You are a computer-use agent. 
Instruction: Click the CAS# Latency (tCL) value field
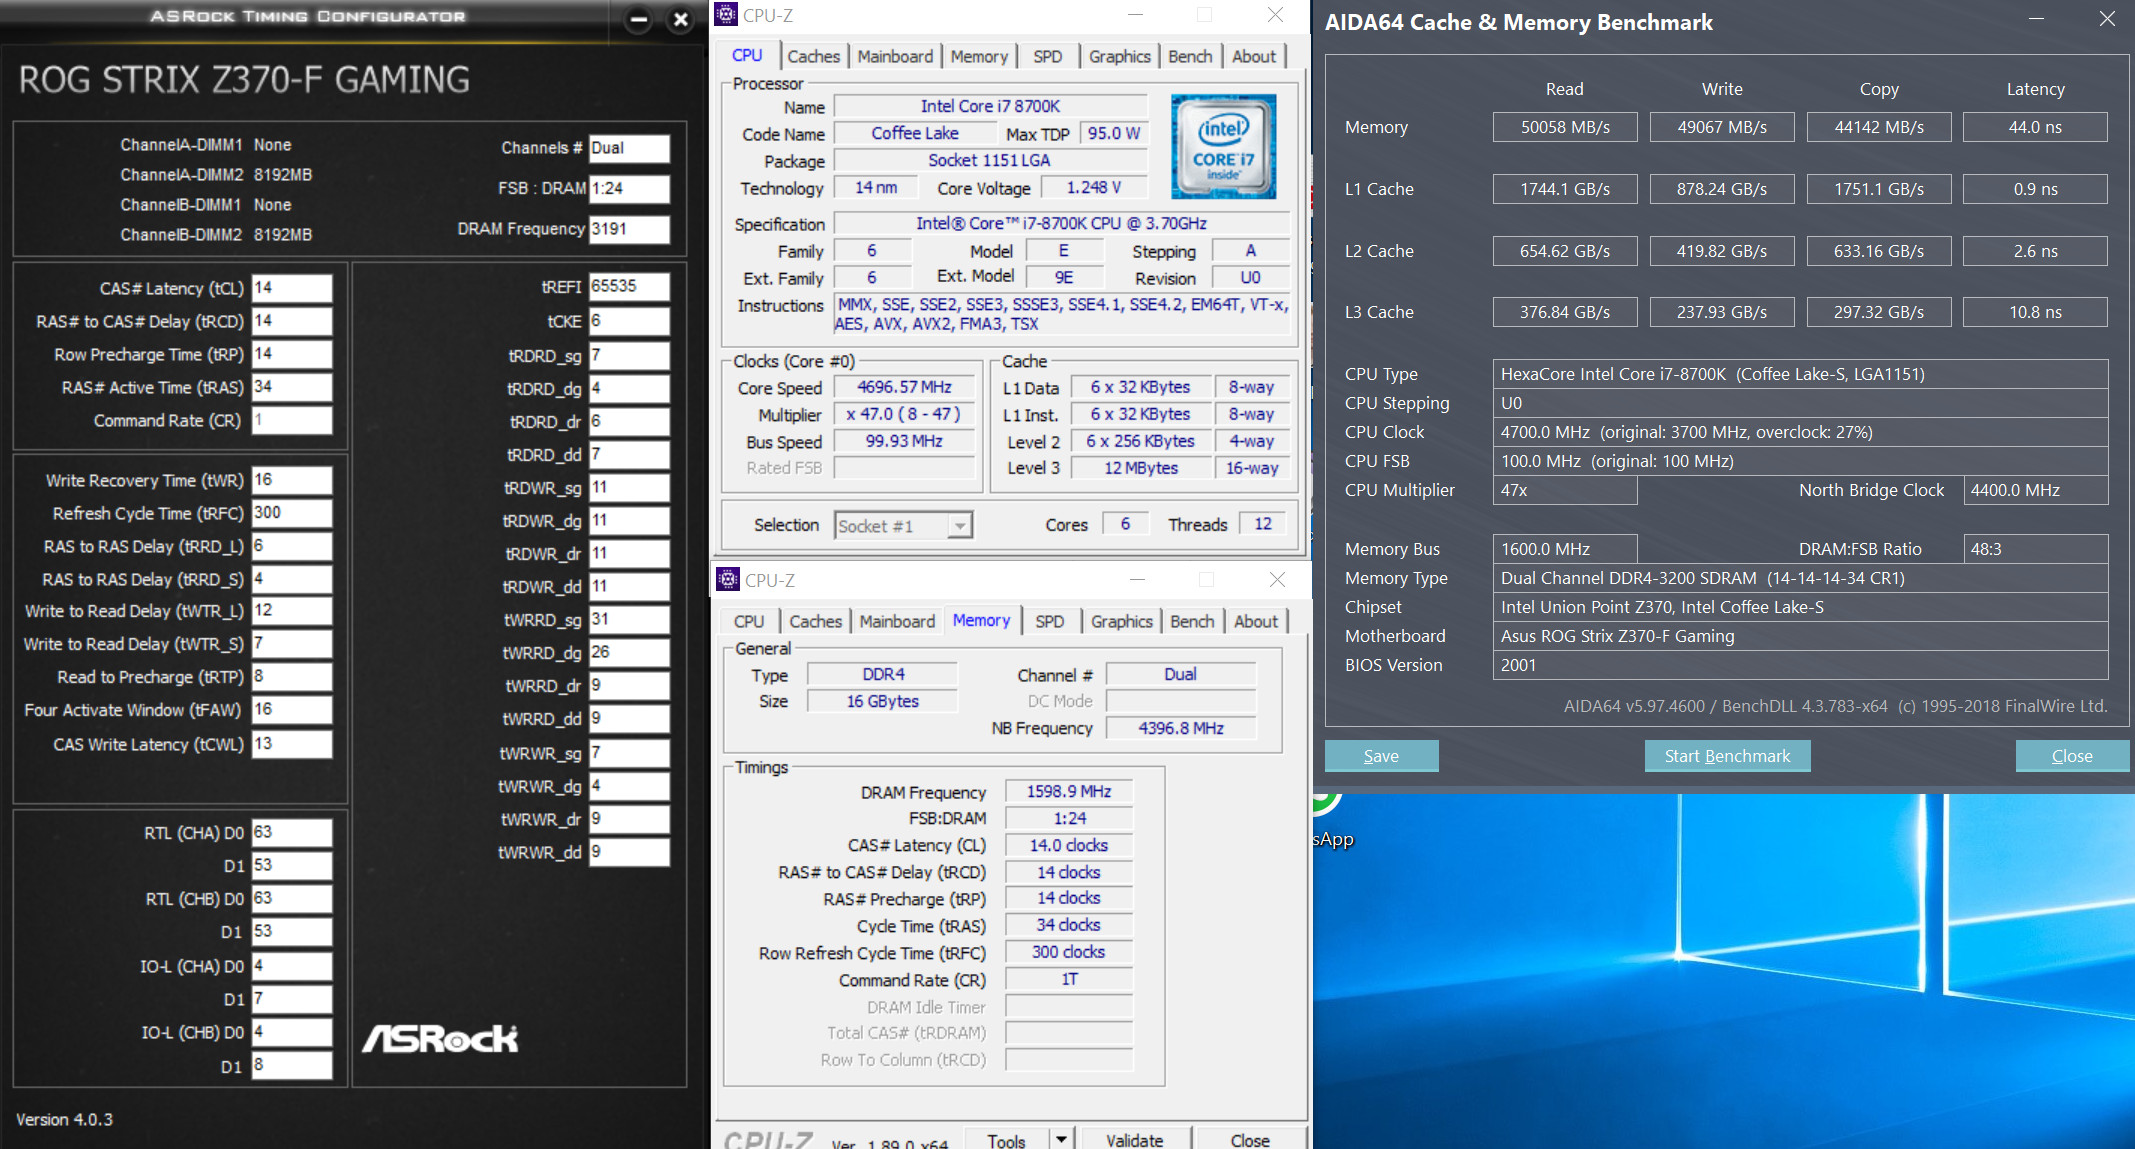pyautogui.click(x=291, y=288)
